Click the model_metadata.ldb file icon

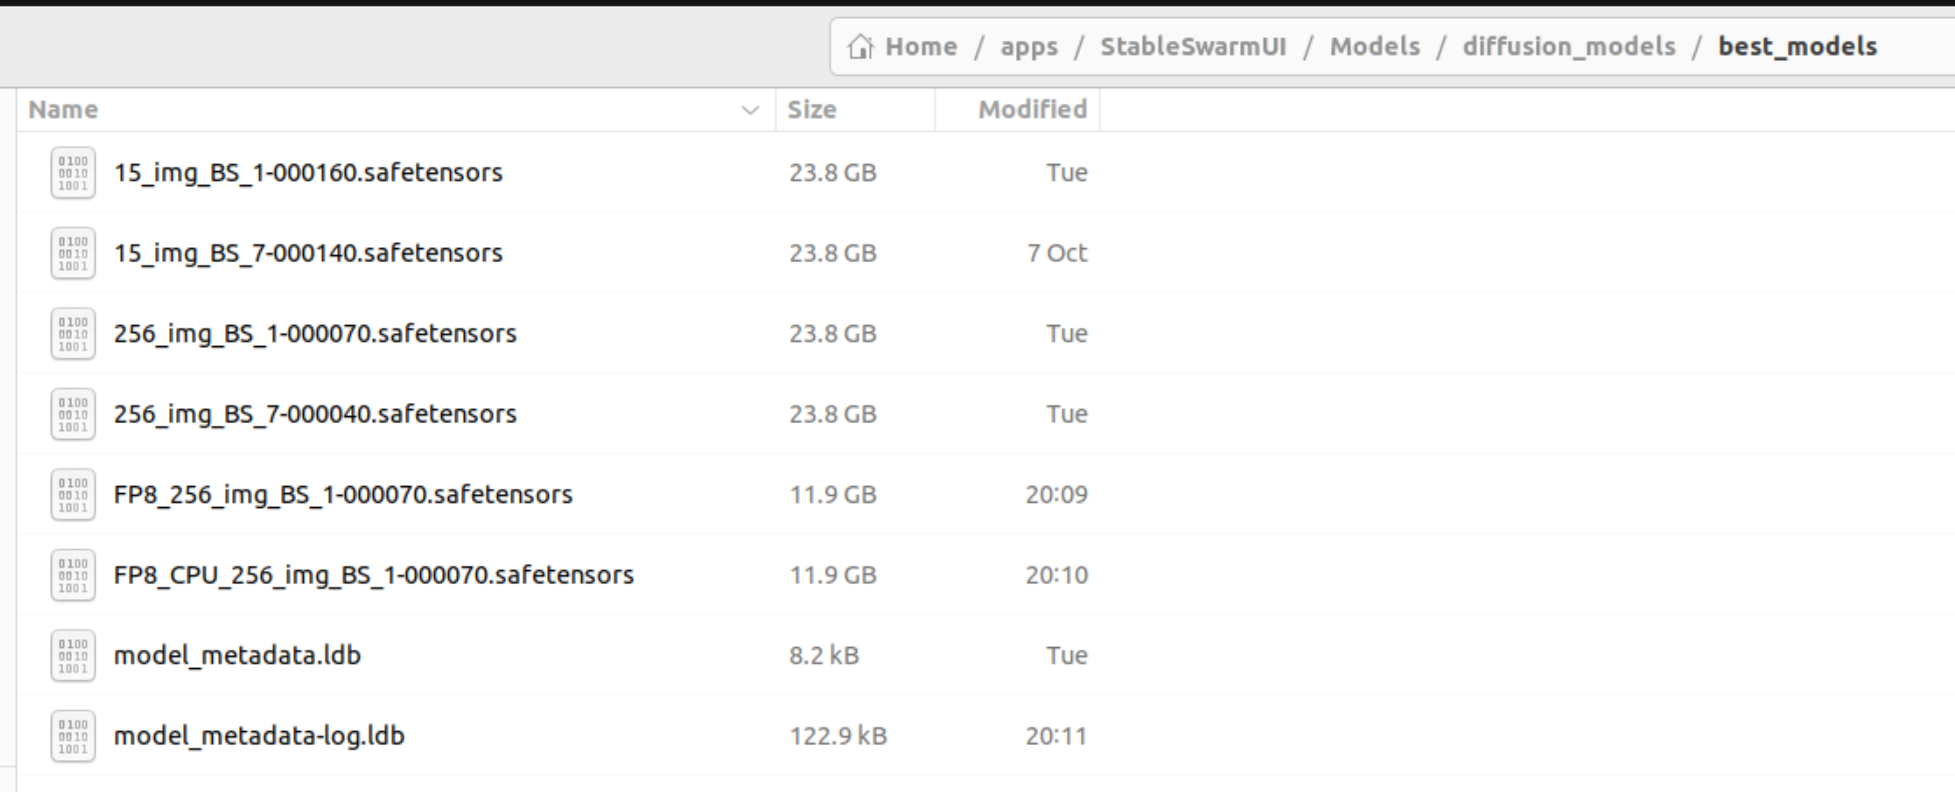click(x=73, y=656)
